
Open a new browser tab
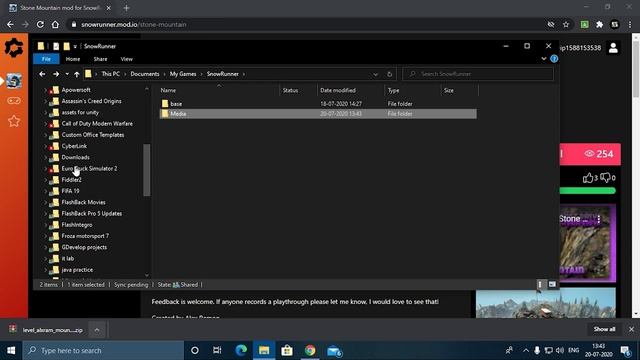coord(127,8)
